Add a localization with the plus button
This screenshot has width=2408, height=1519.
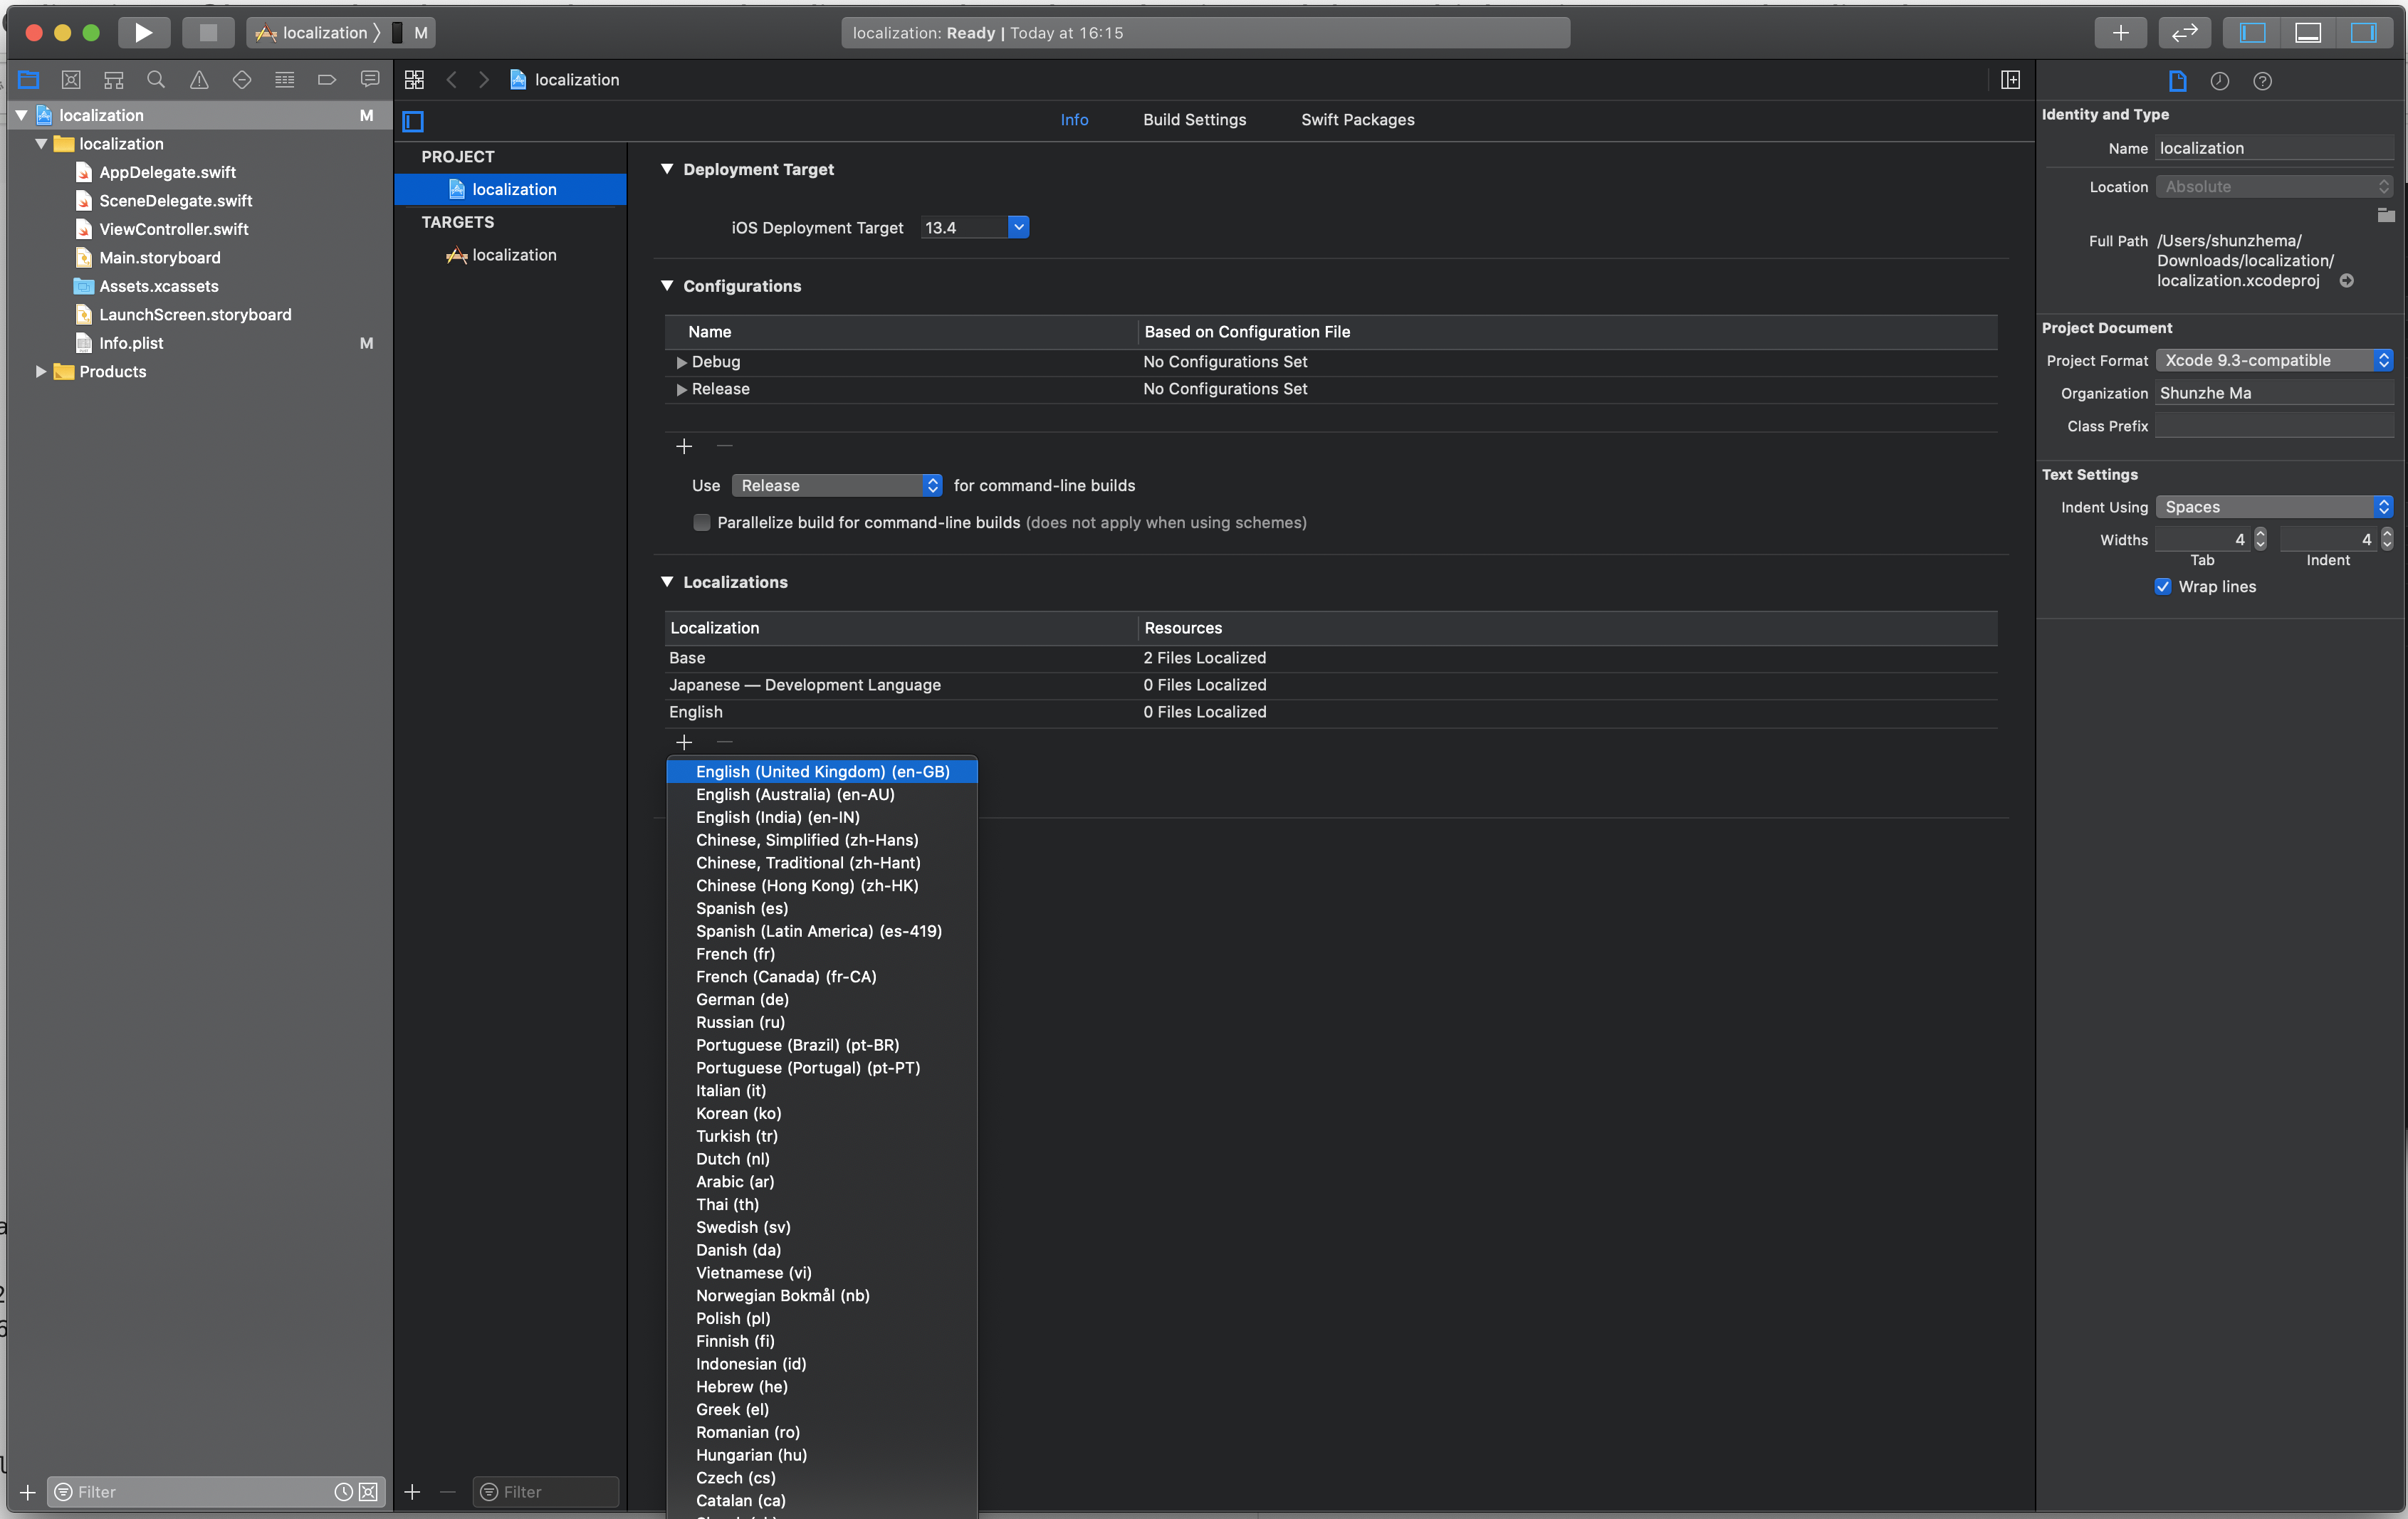(684, 742)
